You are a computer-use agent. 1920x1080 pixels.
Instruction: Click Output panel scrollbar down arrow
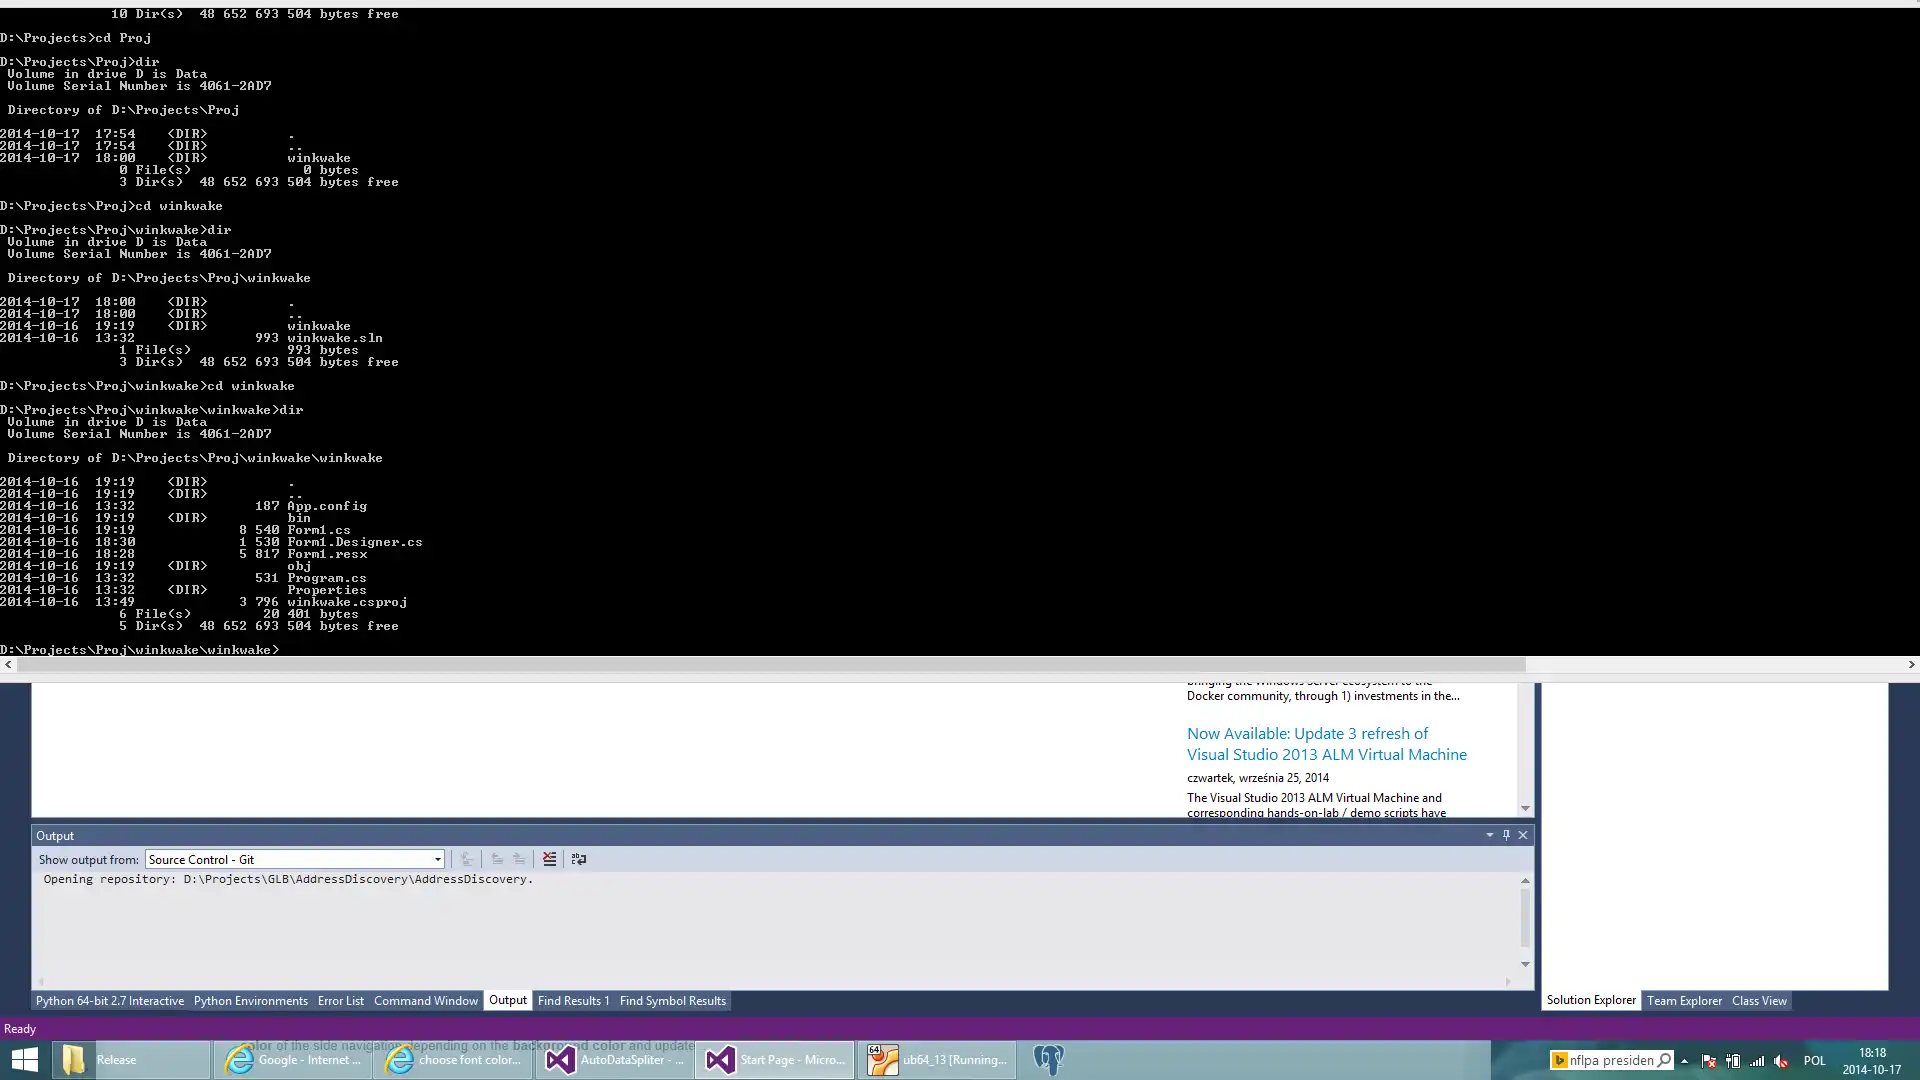(x=1525, y=964)
